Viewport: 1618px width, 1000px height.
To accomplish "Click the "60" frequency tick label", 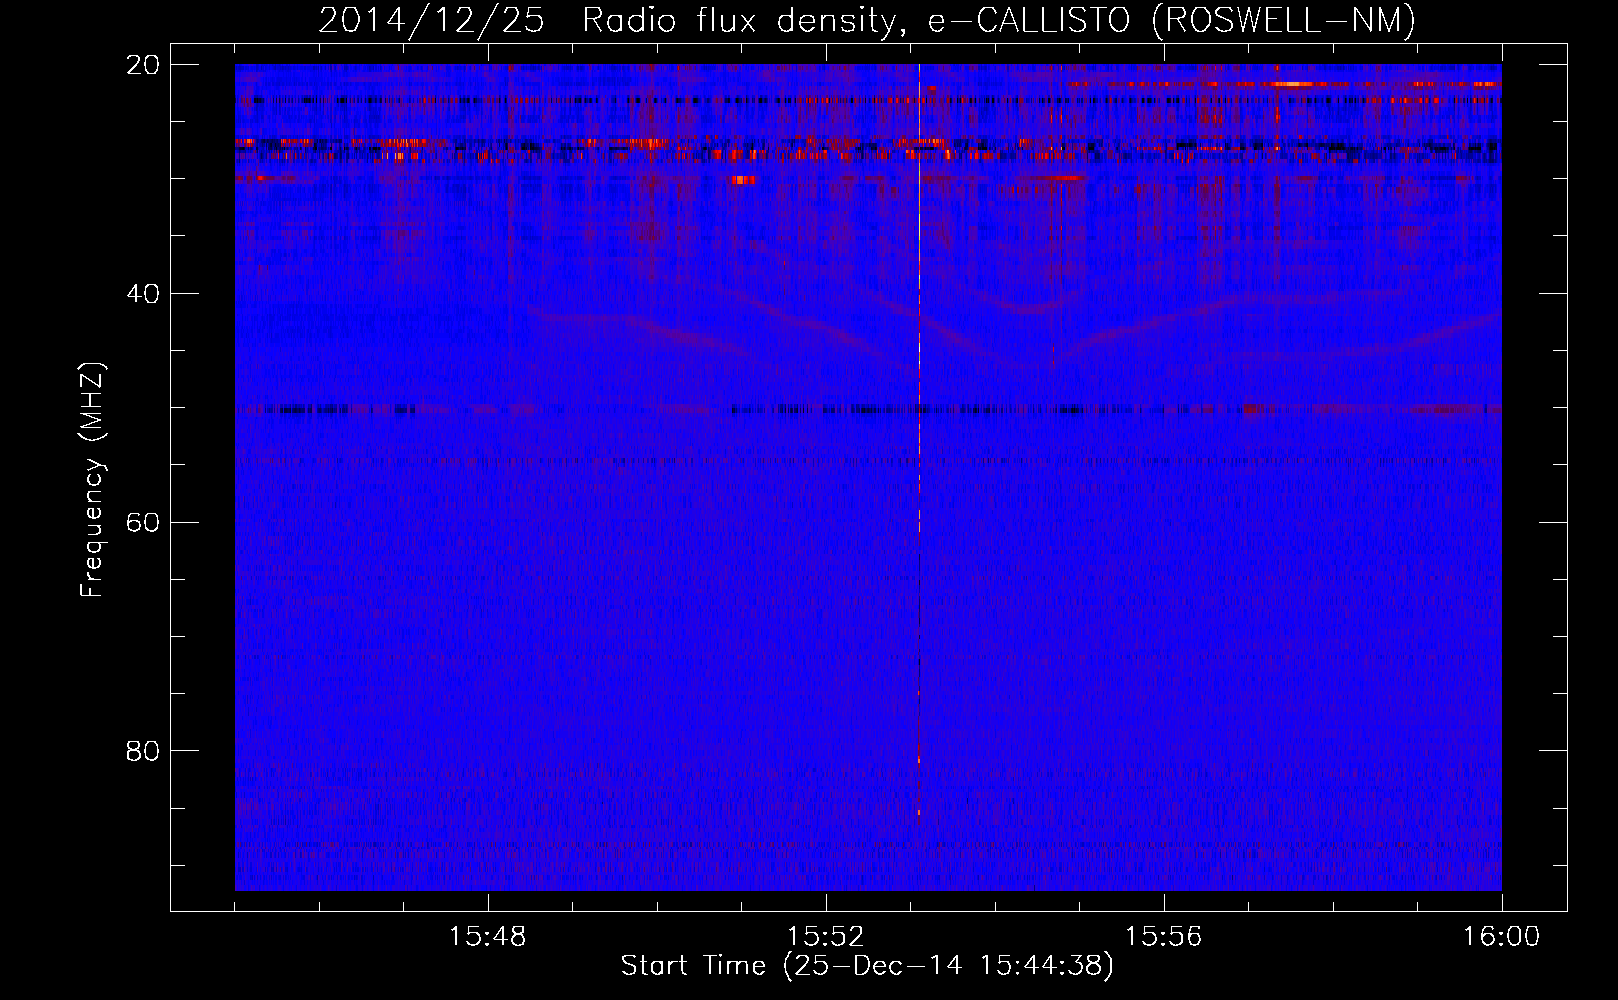I will (x=143, y=523).
